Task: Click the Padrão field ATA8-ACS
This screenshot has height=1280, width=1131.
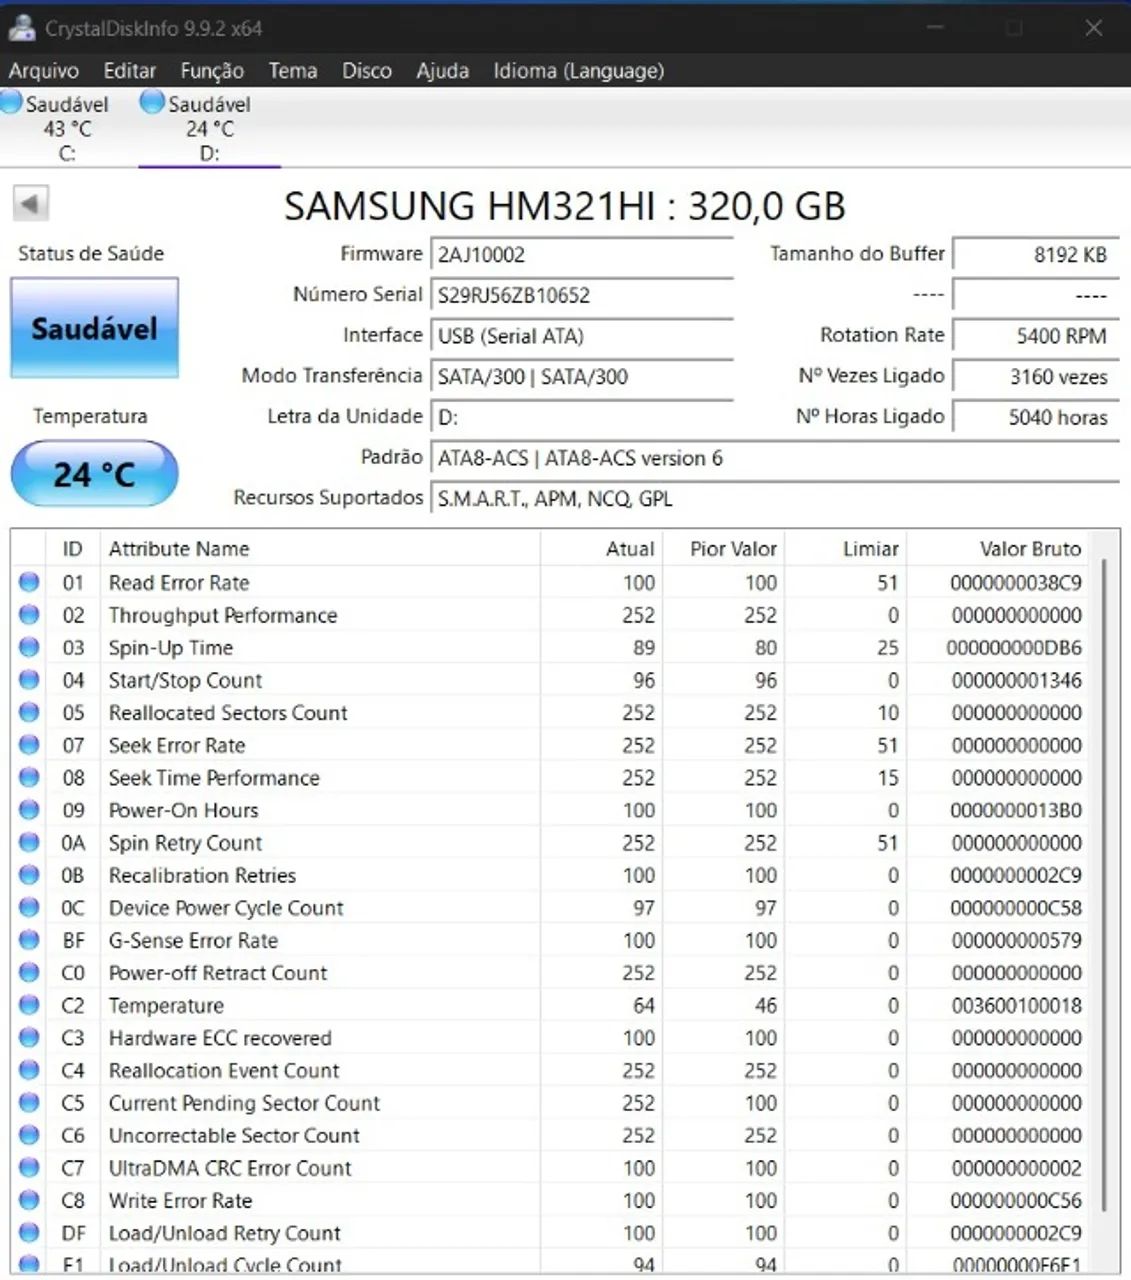Action: coord(775,458)
